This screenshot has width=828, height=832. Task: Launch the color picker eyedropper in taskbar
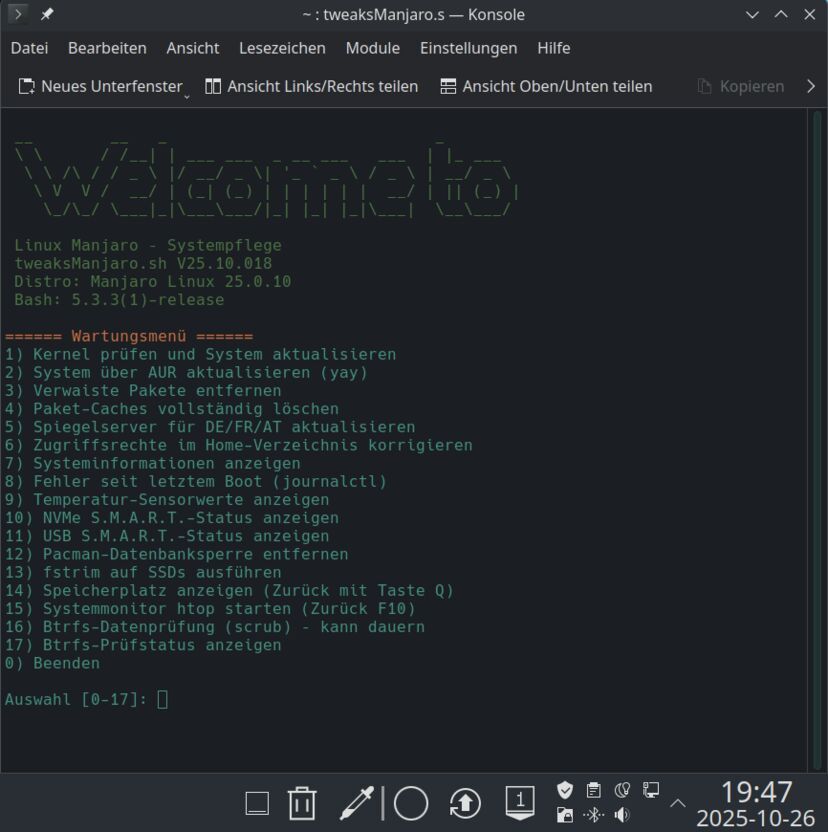pyautogui.click(x=356, y=803)
